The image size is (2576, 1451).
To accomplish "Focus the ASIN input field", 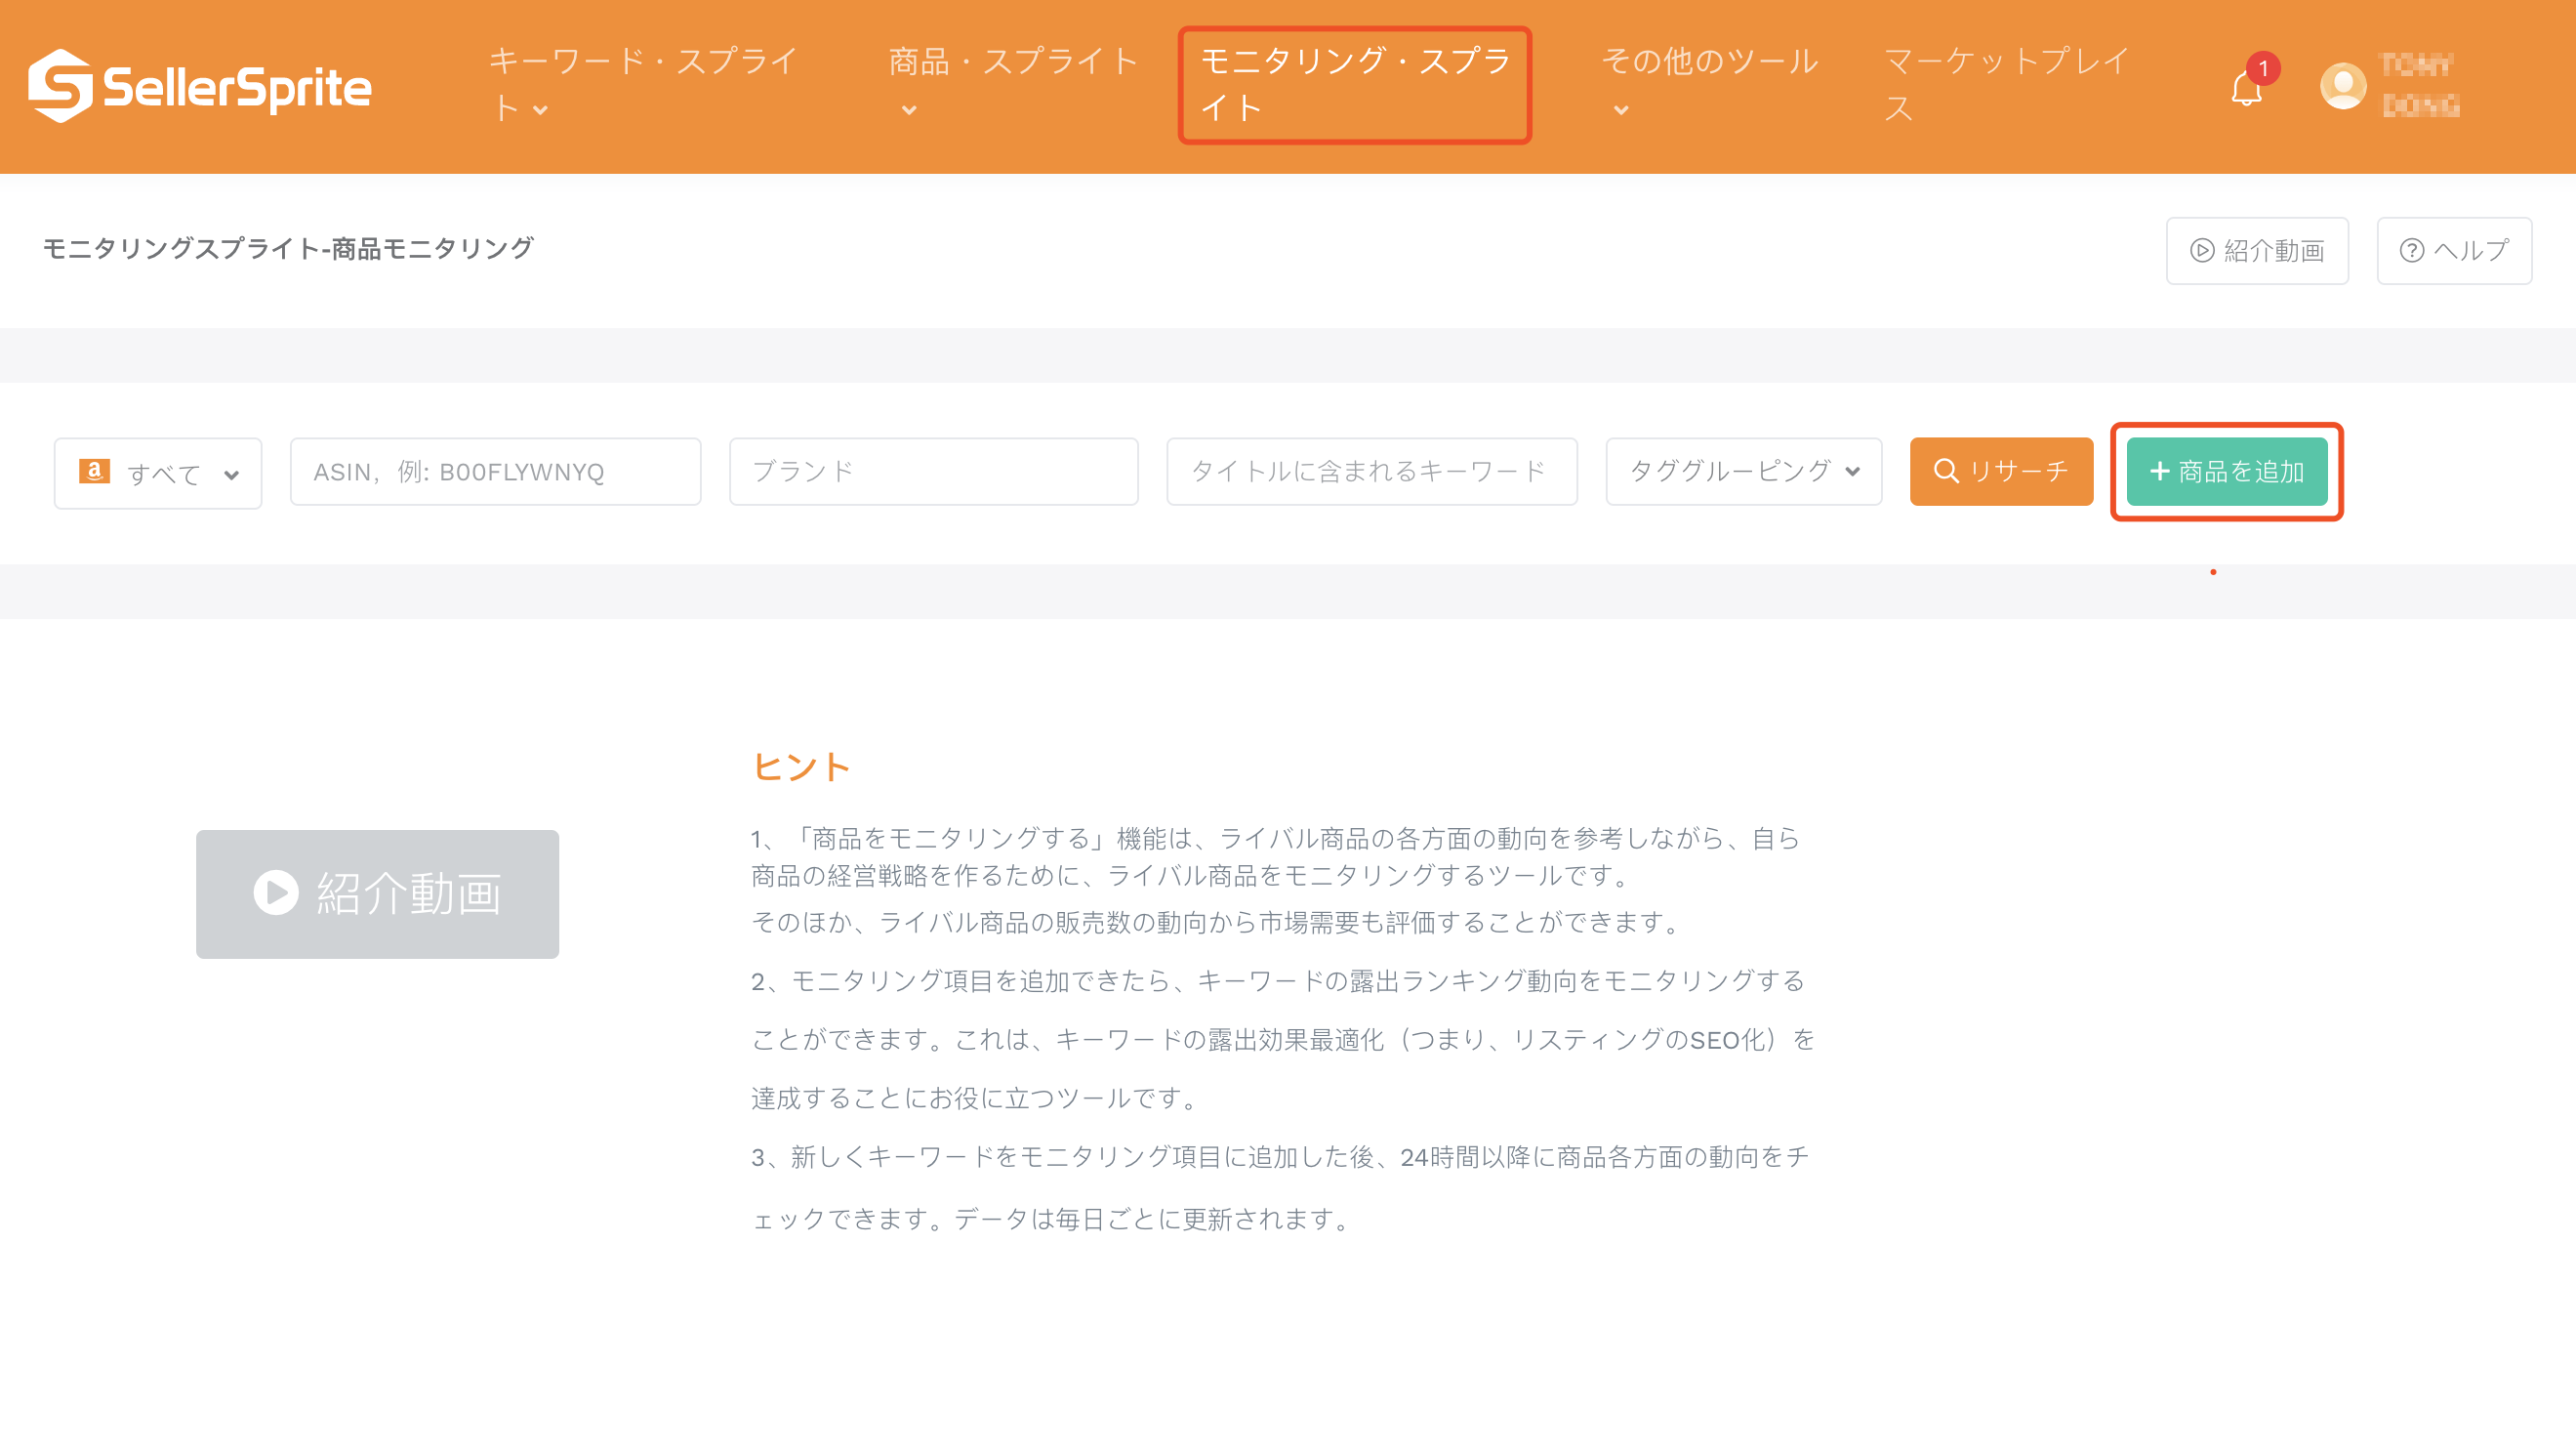I will coord(495,471).
